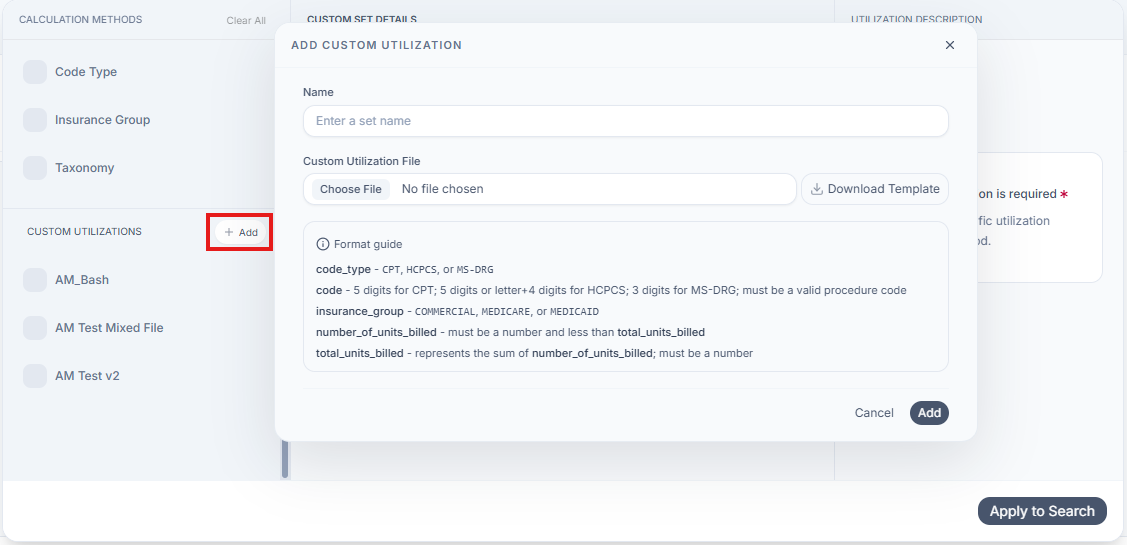Close the Add Custom Utilization dialog
Screen dimensions: 1127x545
click(x=949, y=45)
